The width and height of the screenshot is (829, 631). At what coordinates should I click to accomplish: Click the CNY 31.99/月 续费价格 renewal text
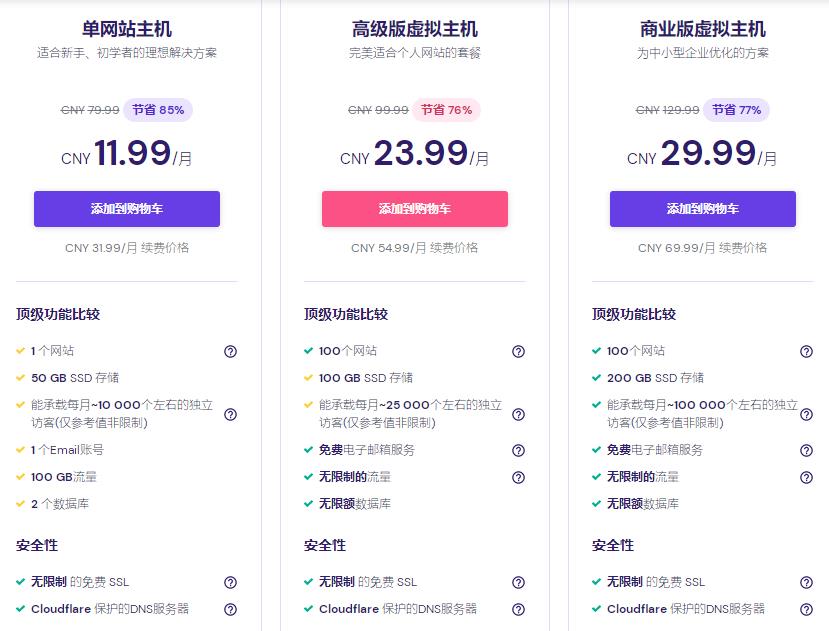click(x=126, y=247)
